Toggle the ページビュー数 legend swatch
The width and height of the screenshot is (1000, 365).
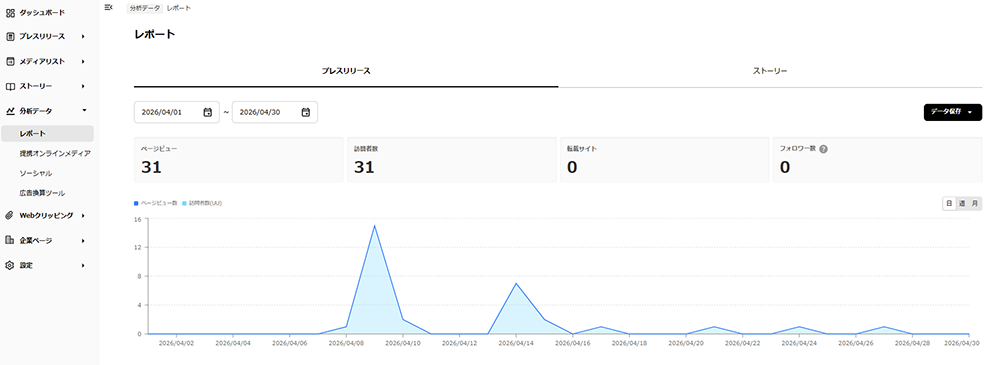tap(136, 203)
